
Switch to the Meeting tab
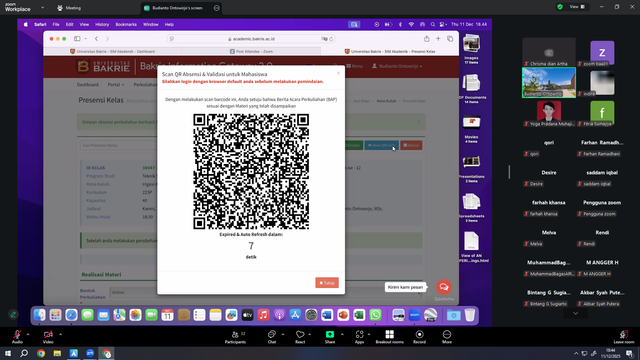pyautogui.click(x=69, y=8)
